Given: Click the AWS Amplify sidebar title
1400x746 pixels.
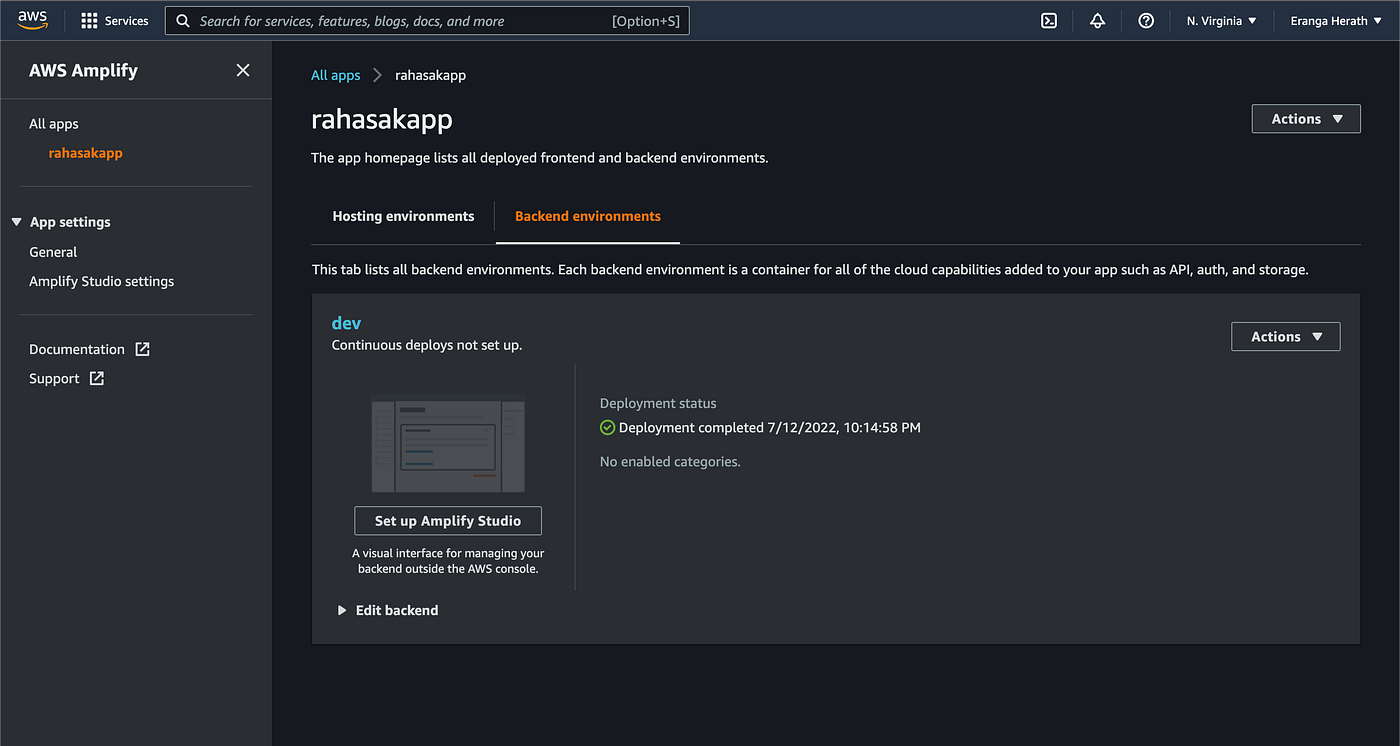Looking at the screenshot, I should (83, 70).
